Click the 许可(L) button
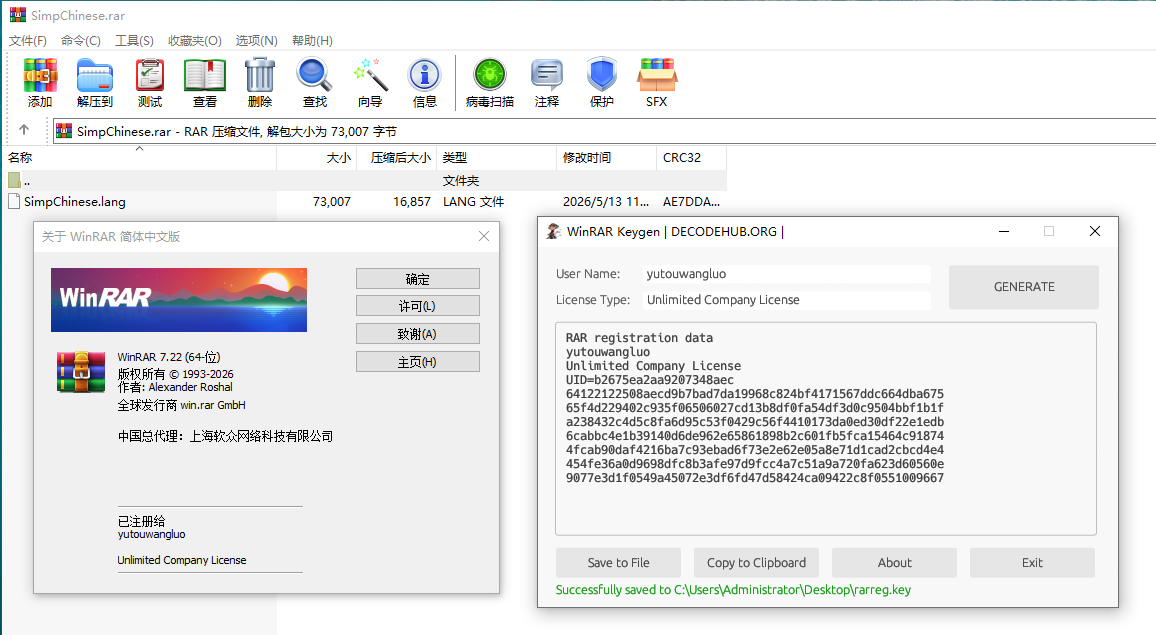 417,306
